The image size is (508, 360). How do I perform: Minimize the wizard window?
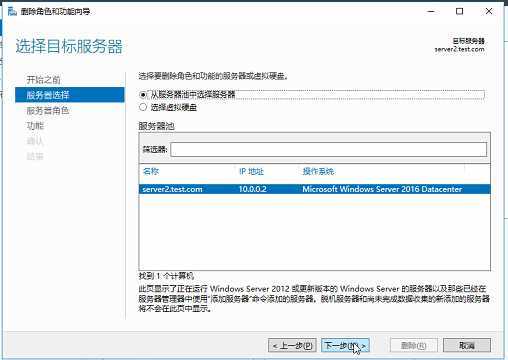click(x=431, y=11)
